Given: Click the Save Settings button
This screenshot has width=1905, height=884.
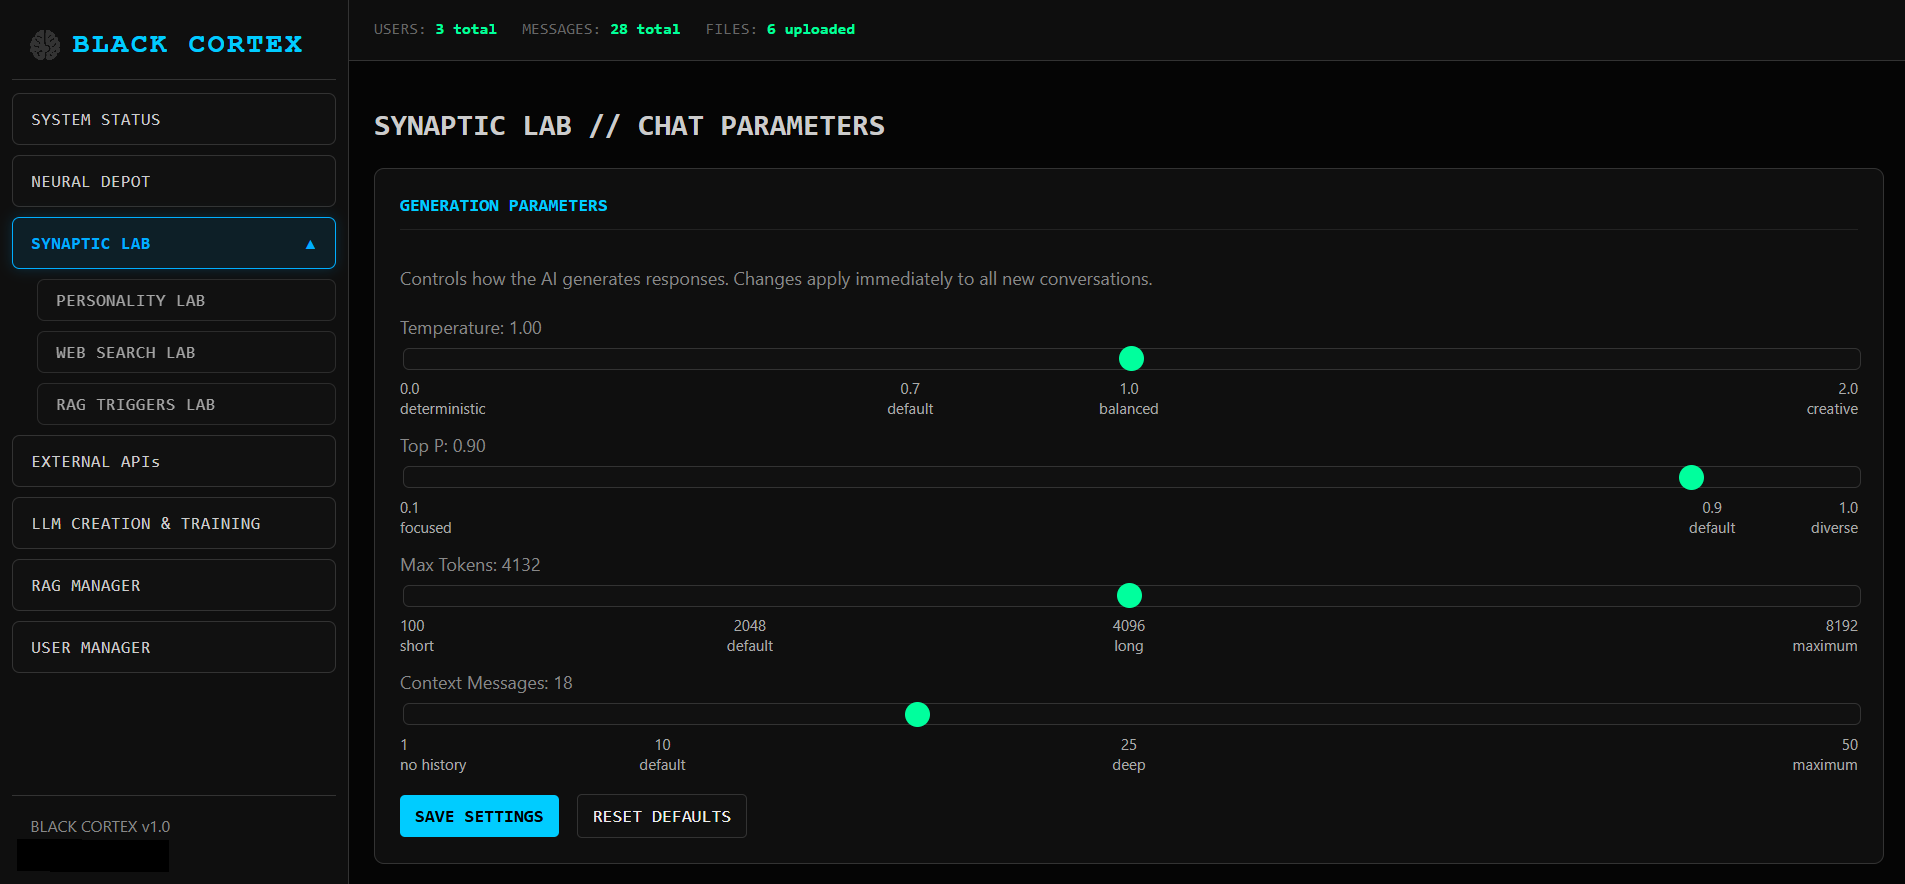Looking at the screenshot, I should [x=479, y=817].
